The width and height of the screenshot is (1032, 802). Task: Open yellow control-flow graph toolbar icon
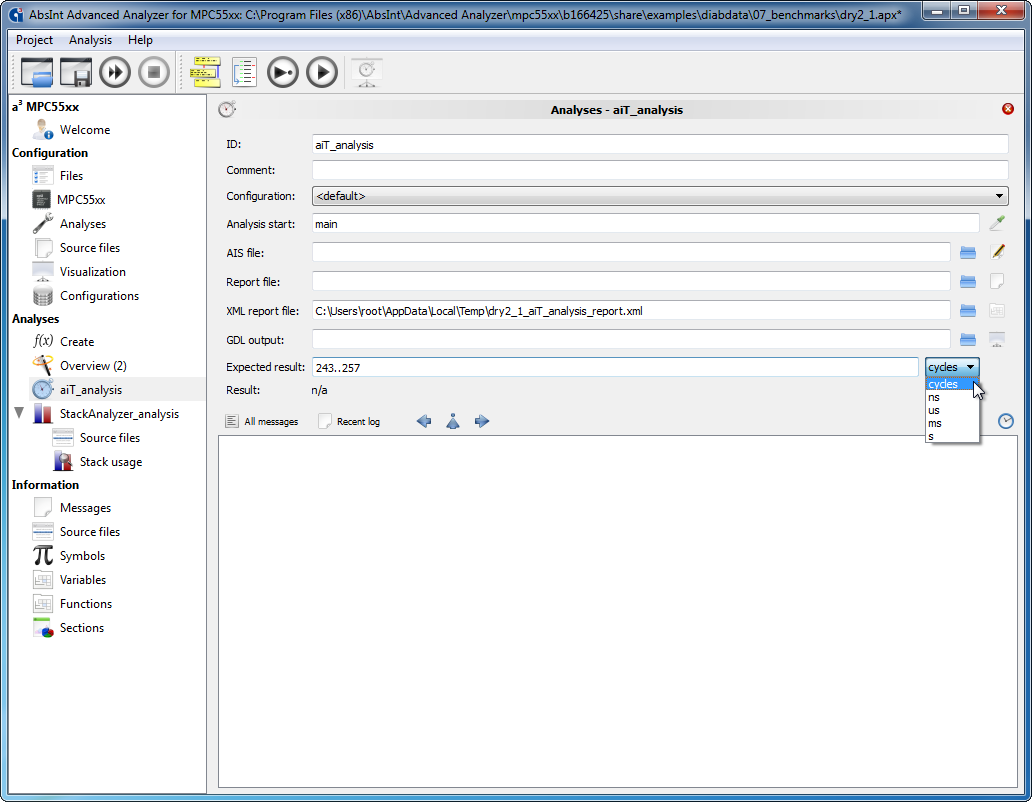tap(206, 72)
